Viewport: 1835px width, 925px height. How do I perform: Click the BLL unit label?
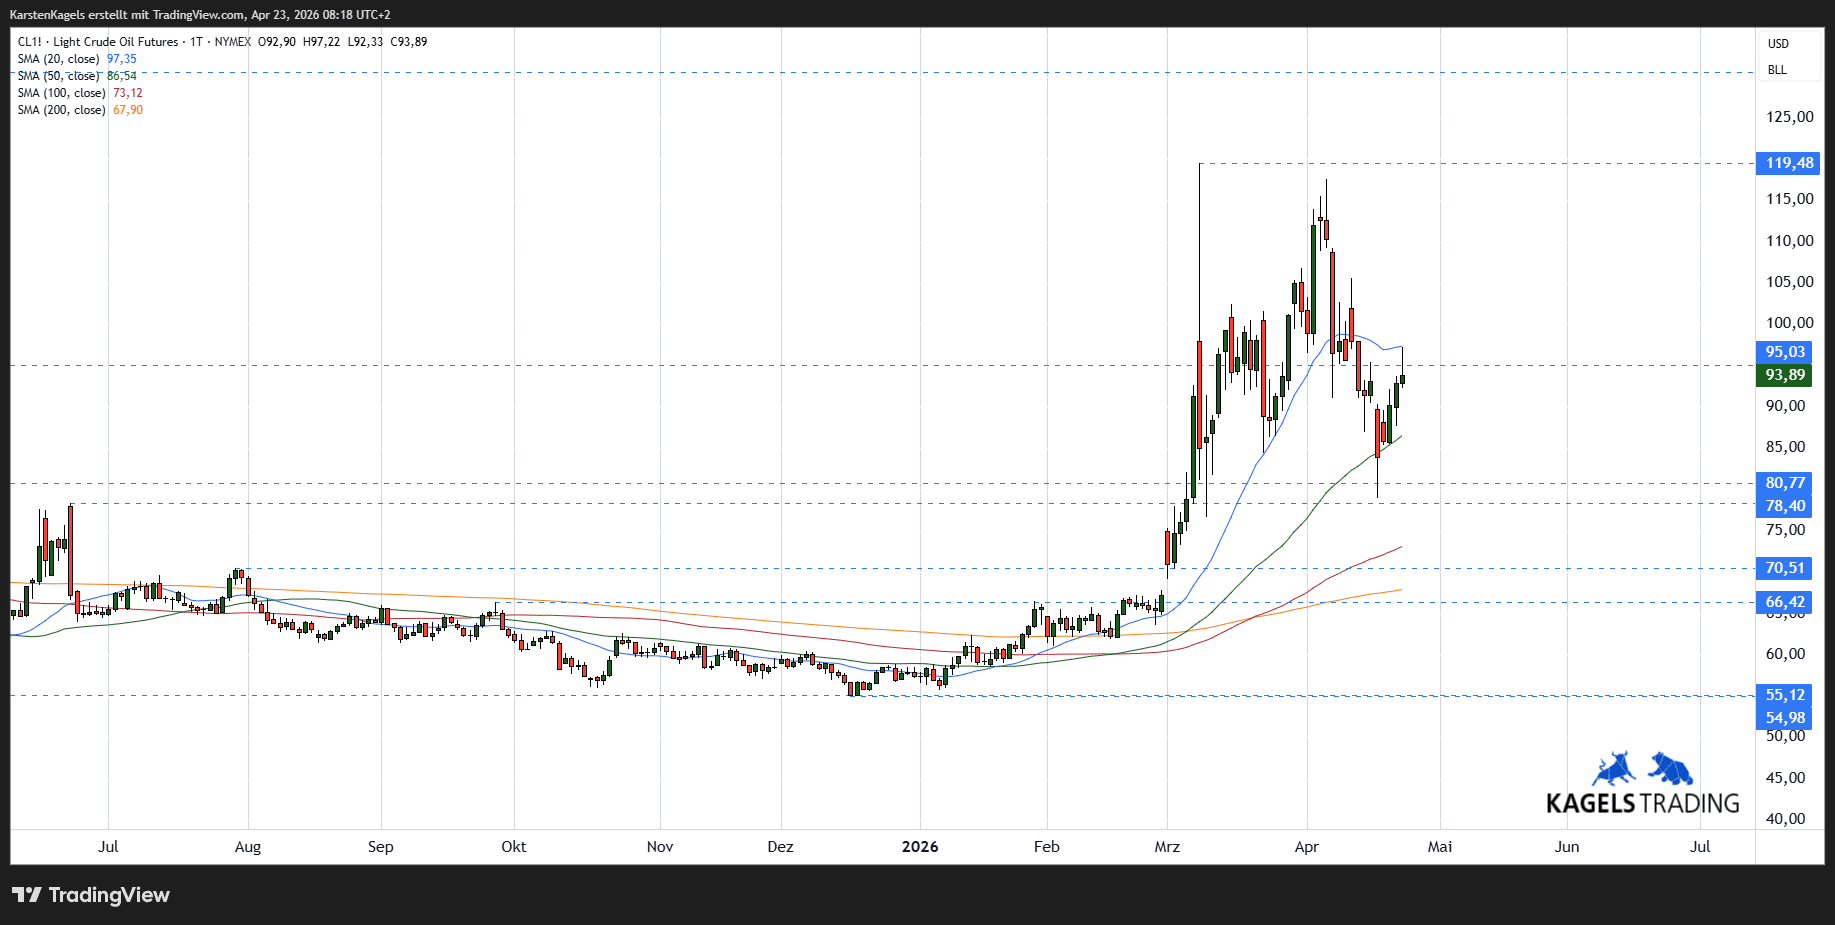pos(1777,70)
